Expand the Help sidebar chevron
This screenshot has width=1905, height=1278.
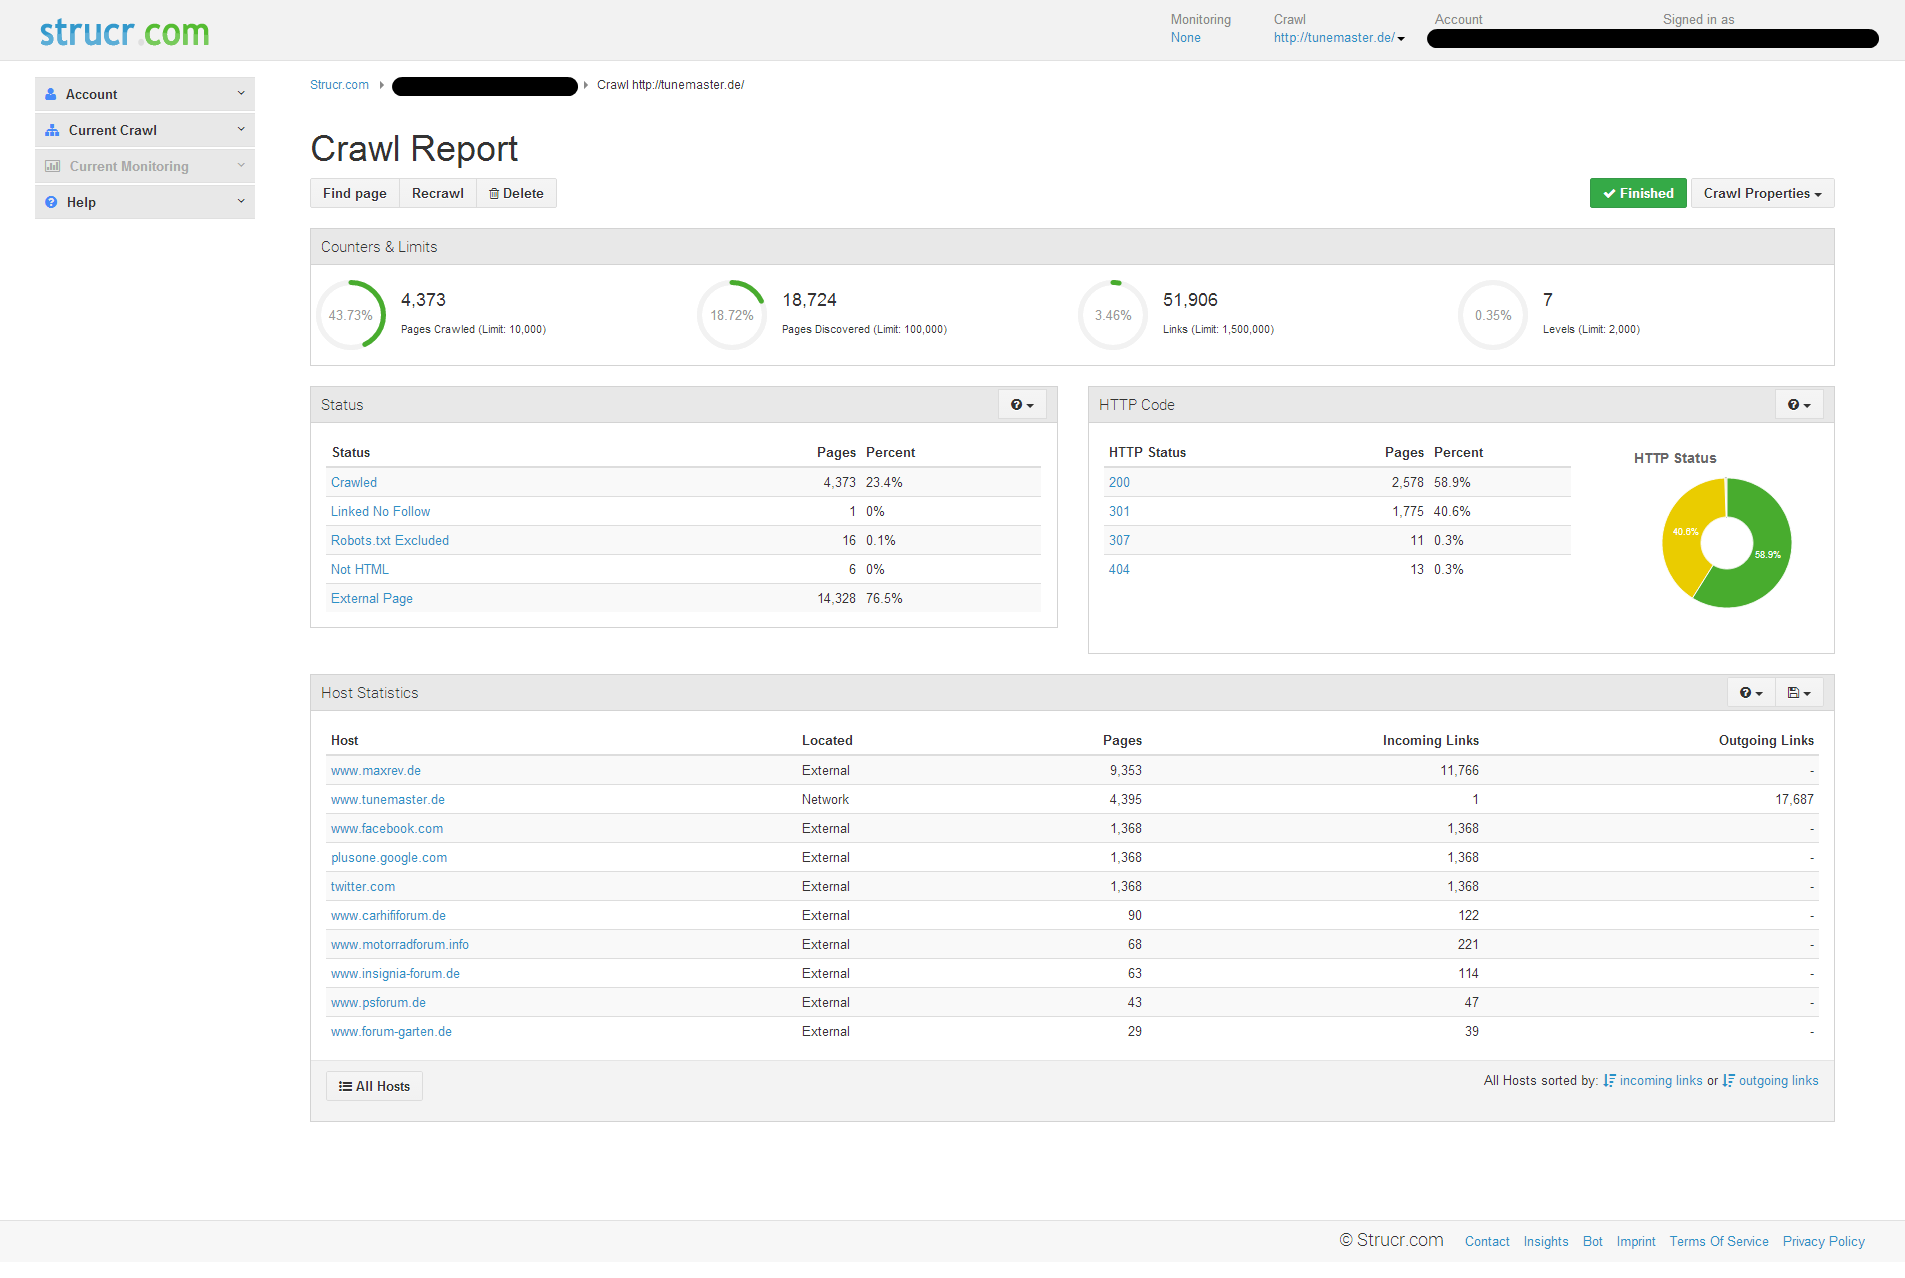tap(241, 201)
